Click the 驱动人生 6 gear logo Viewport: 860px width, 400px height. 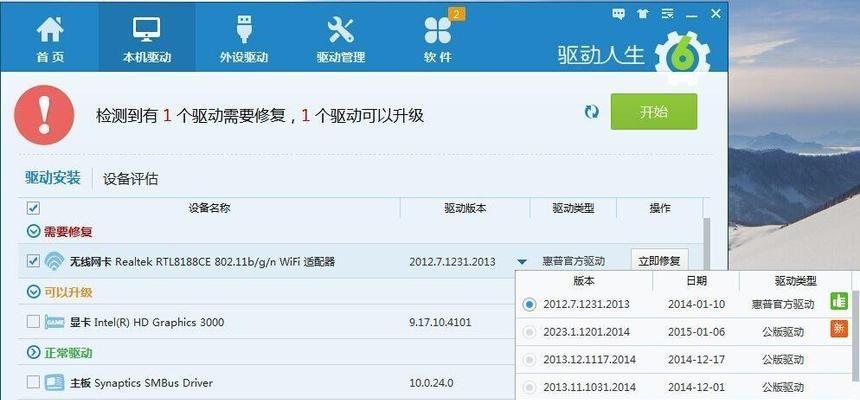(682, 58)
